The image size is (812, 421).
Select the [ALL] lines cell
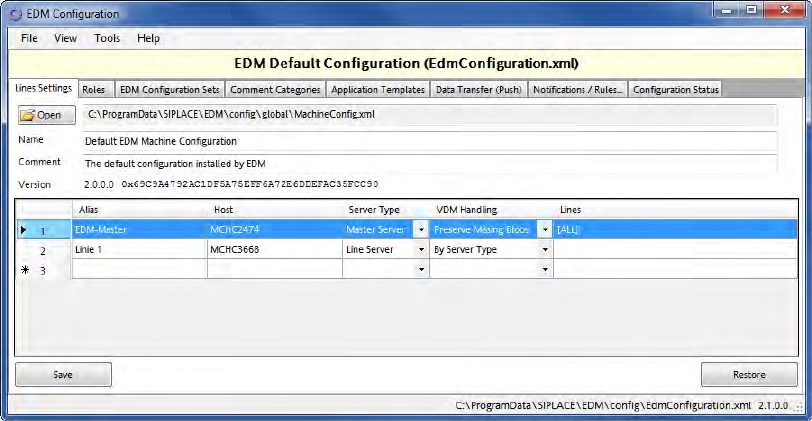pos(675,229)
